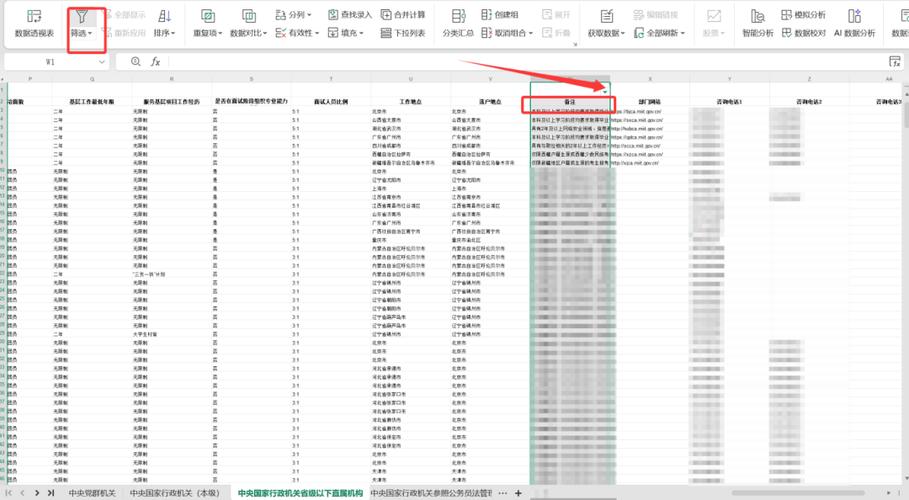Select the 咨询电话1 header cell
Viewport: 909px width, 500px height.
tap(729, 102)
